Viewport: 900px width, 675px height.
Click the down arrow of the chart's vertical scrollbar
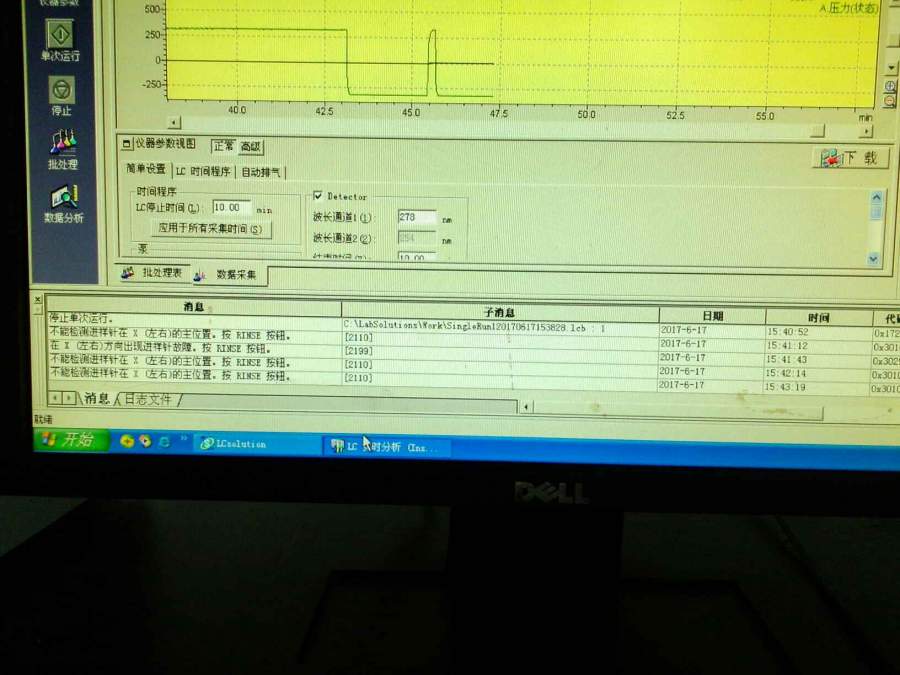coord(891,68)
